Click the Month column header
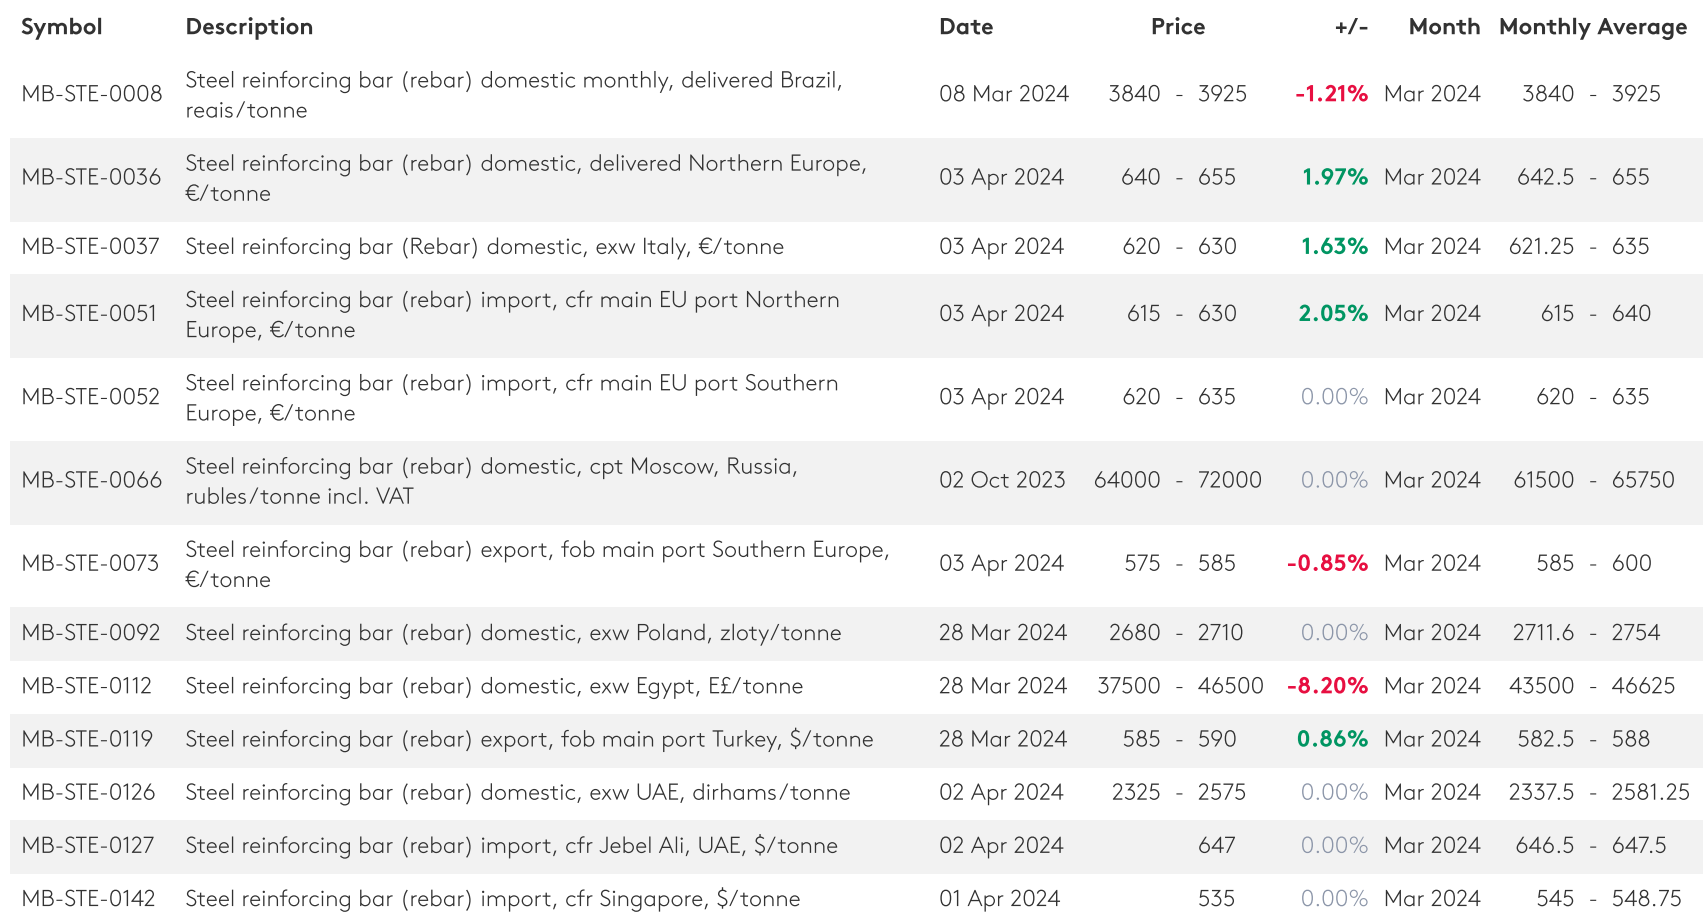Screen dimensions: 1703x913 coord(1443,27)
